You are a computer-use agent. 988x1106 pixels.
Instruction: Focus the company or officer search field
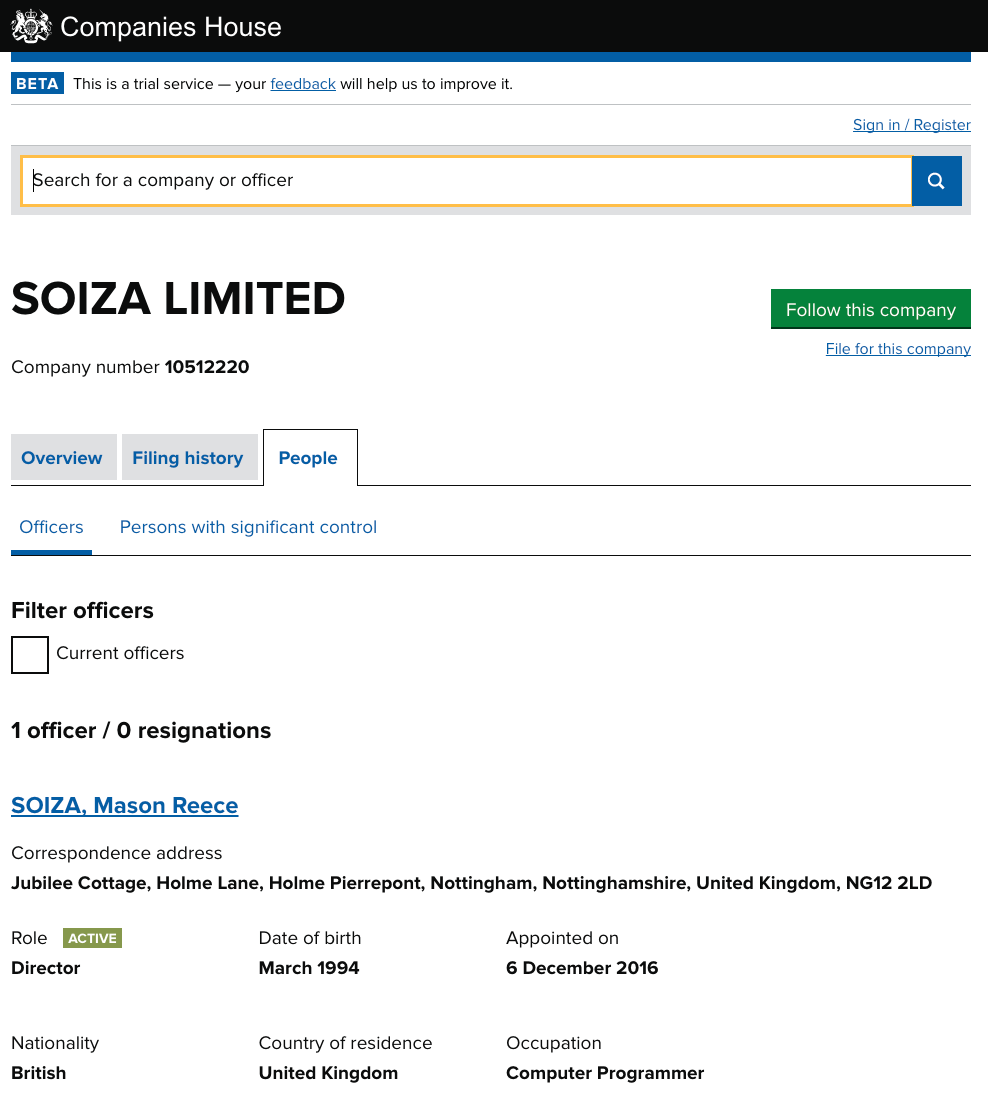466,181
